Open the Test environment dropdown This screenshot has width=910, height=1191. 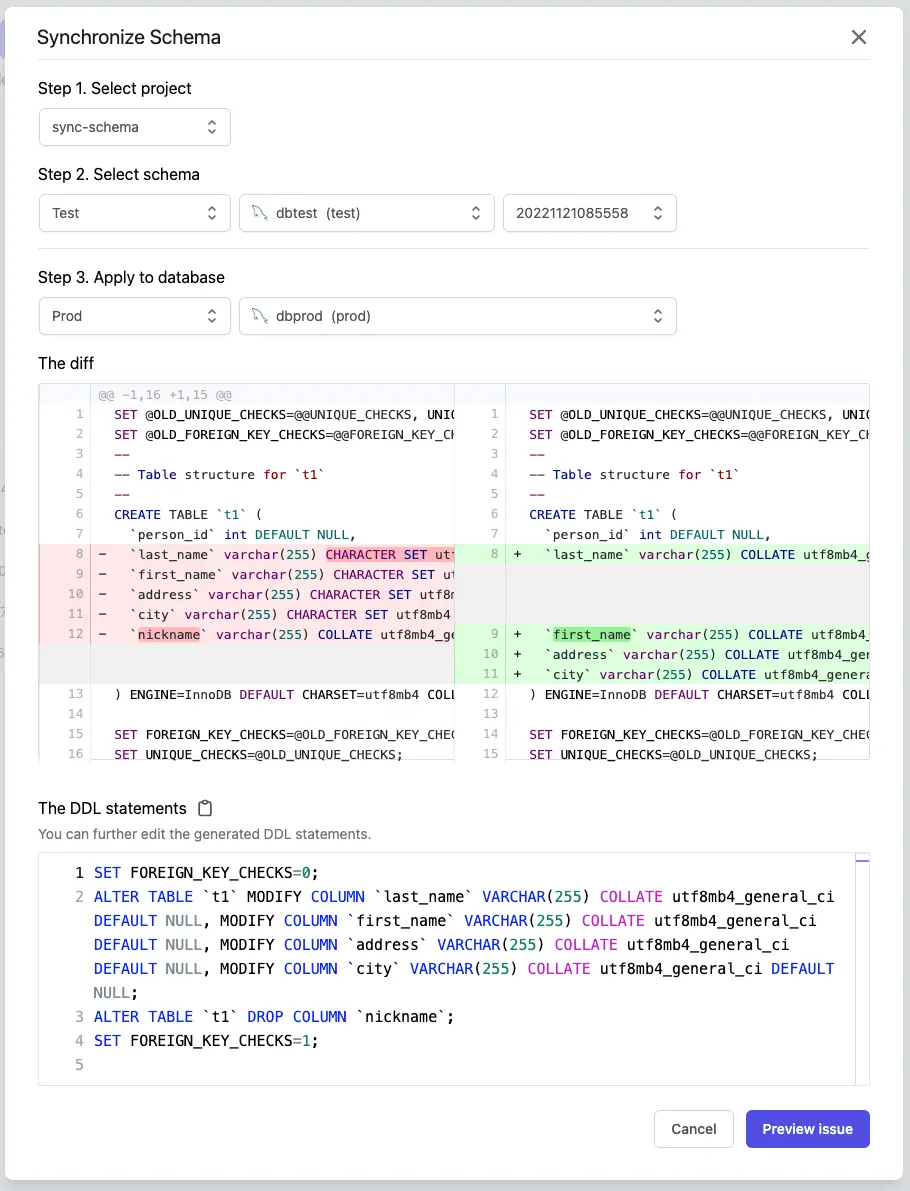[134, 213]
